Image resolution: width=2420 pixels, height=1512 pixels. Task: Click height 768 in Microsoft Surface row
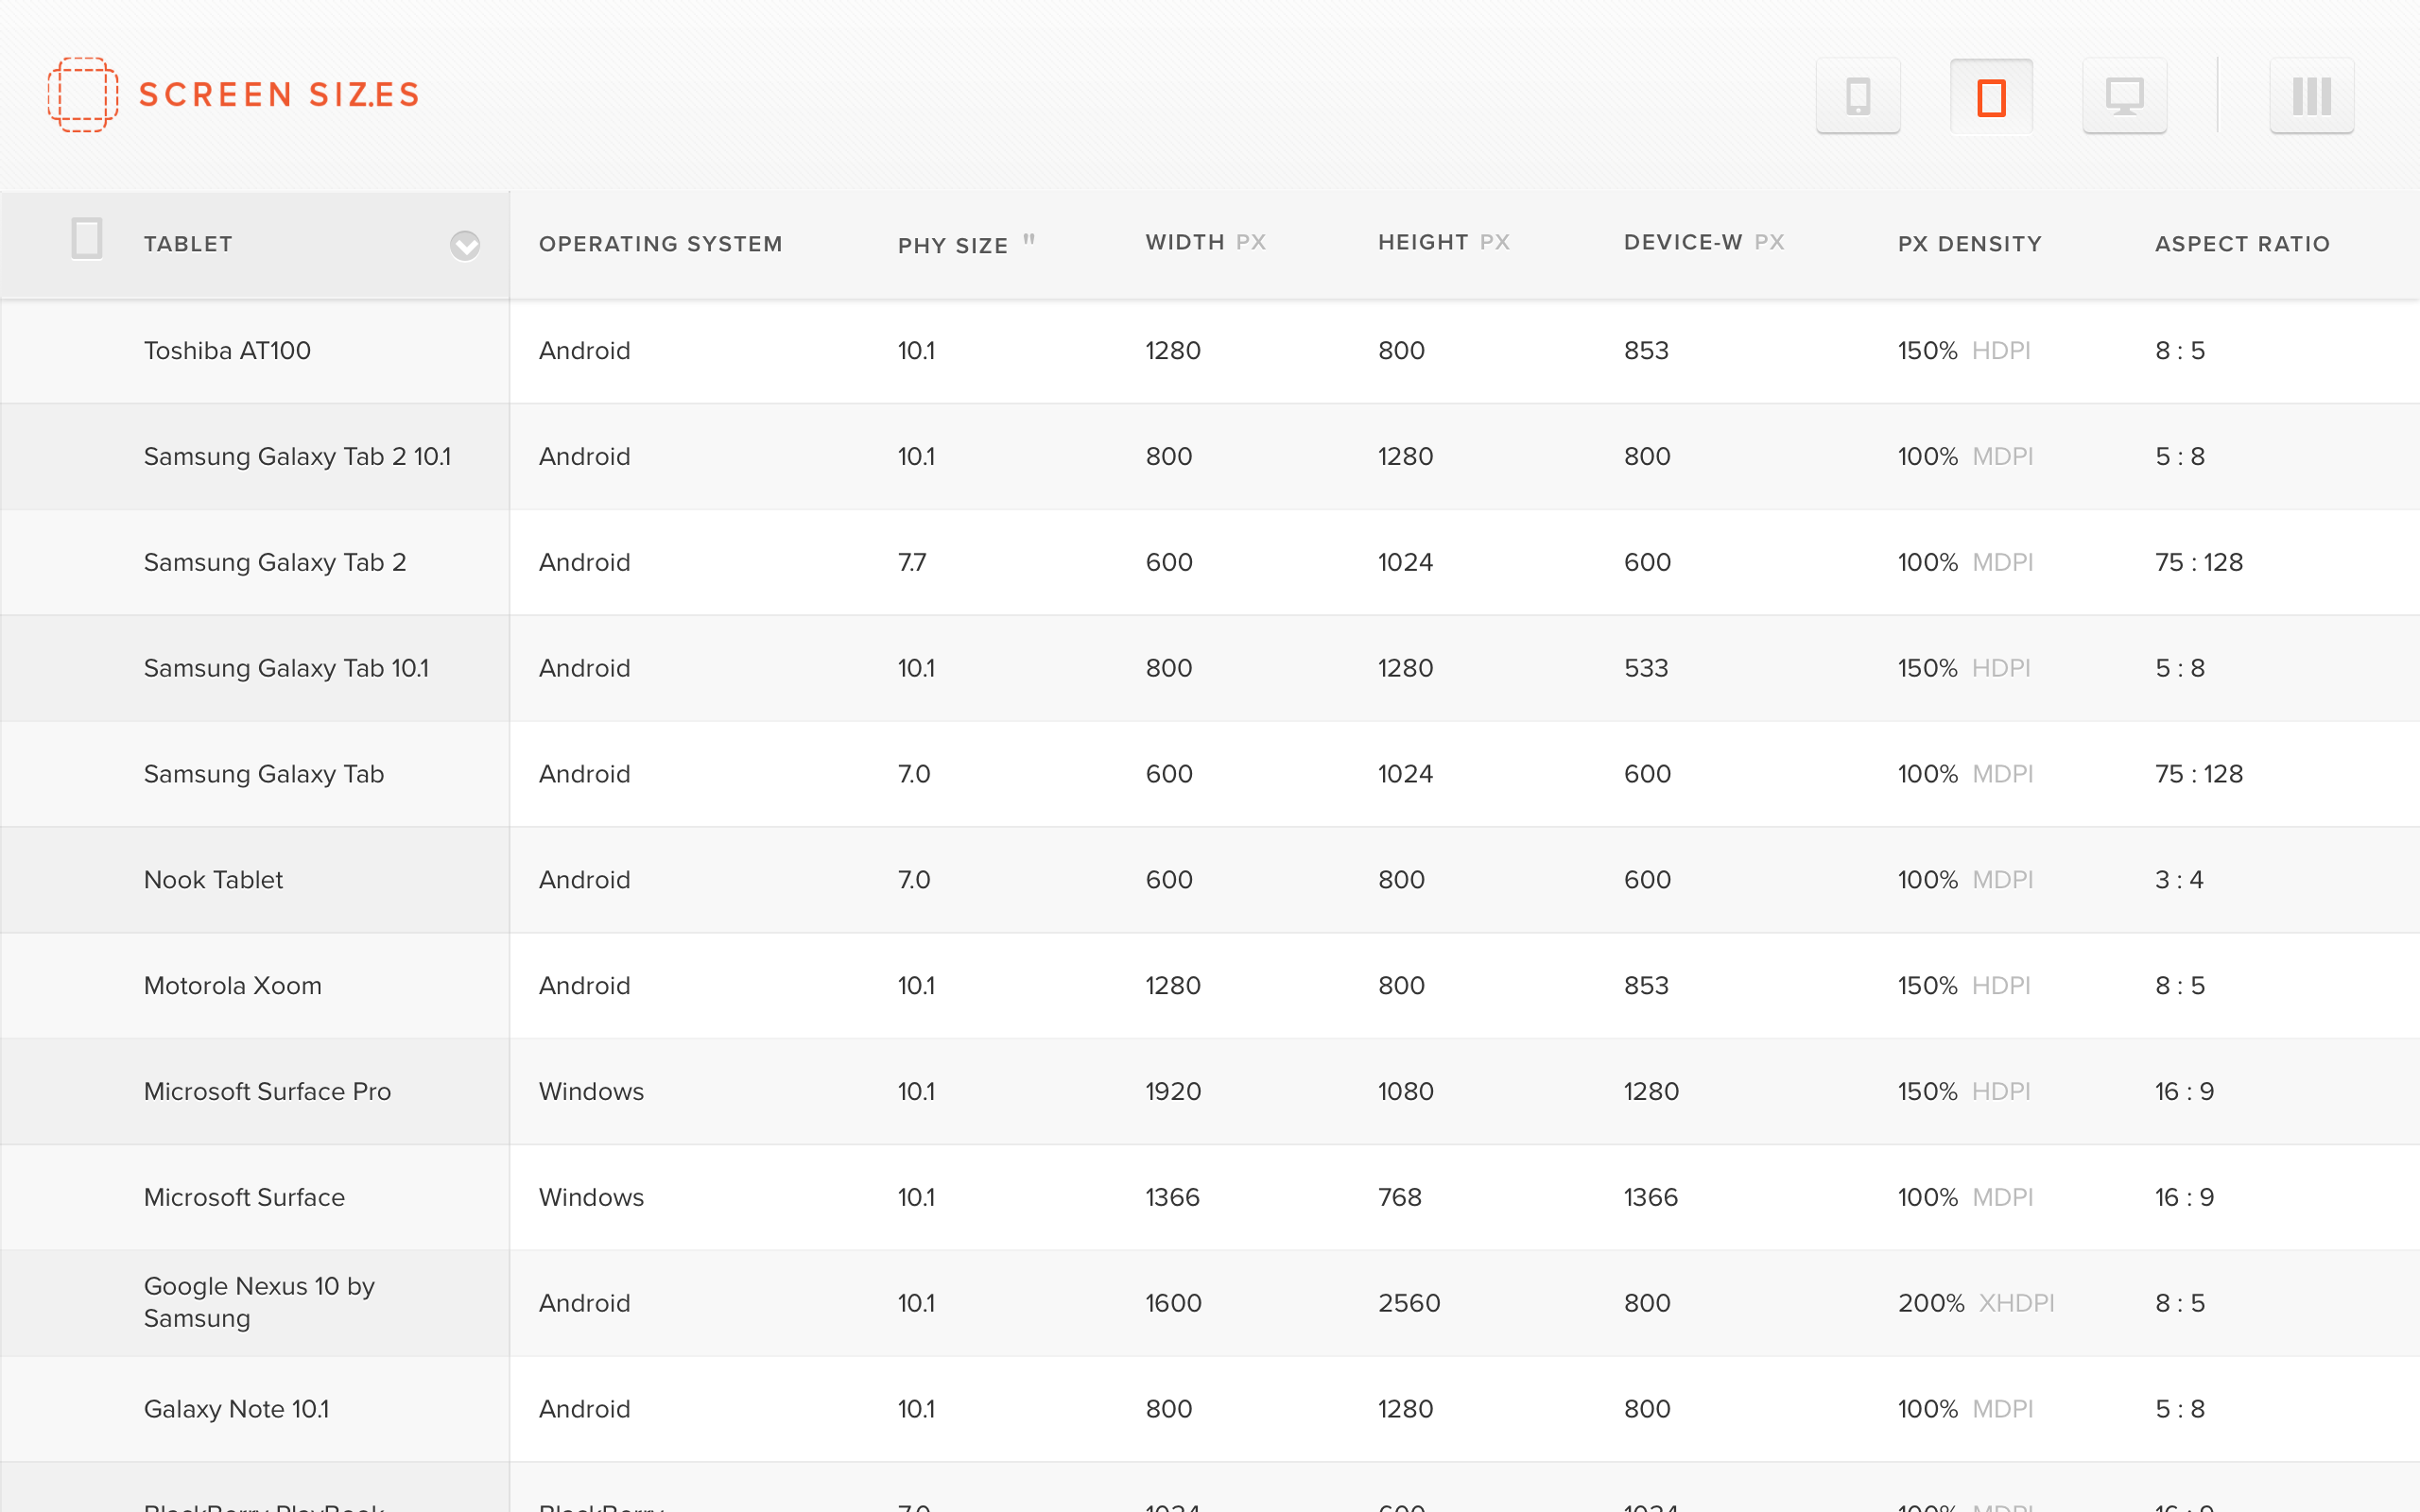coord(1400,1198)
